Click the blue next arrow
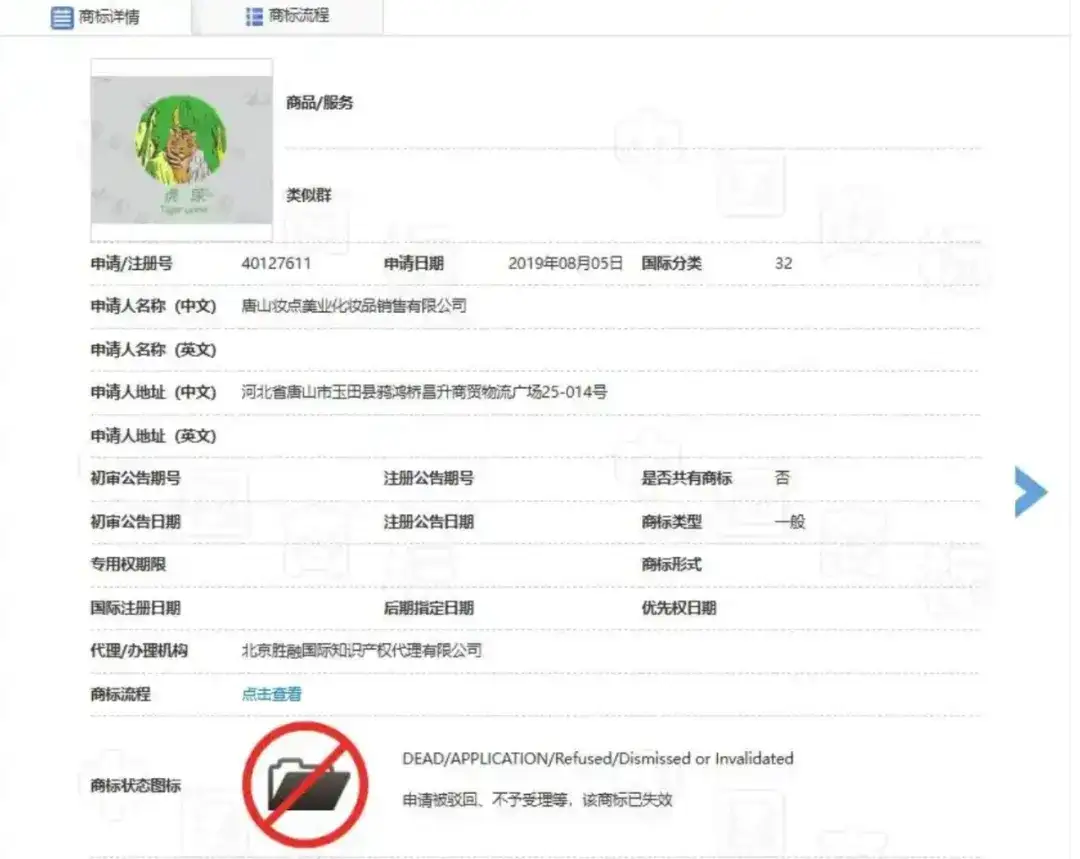The image size is (1080, 859). click(1030, 492)
